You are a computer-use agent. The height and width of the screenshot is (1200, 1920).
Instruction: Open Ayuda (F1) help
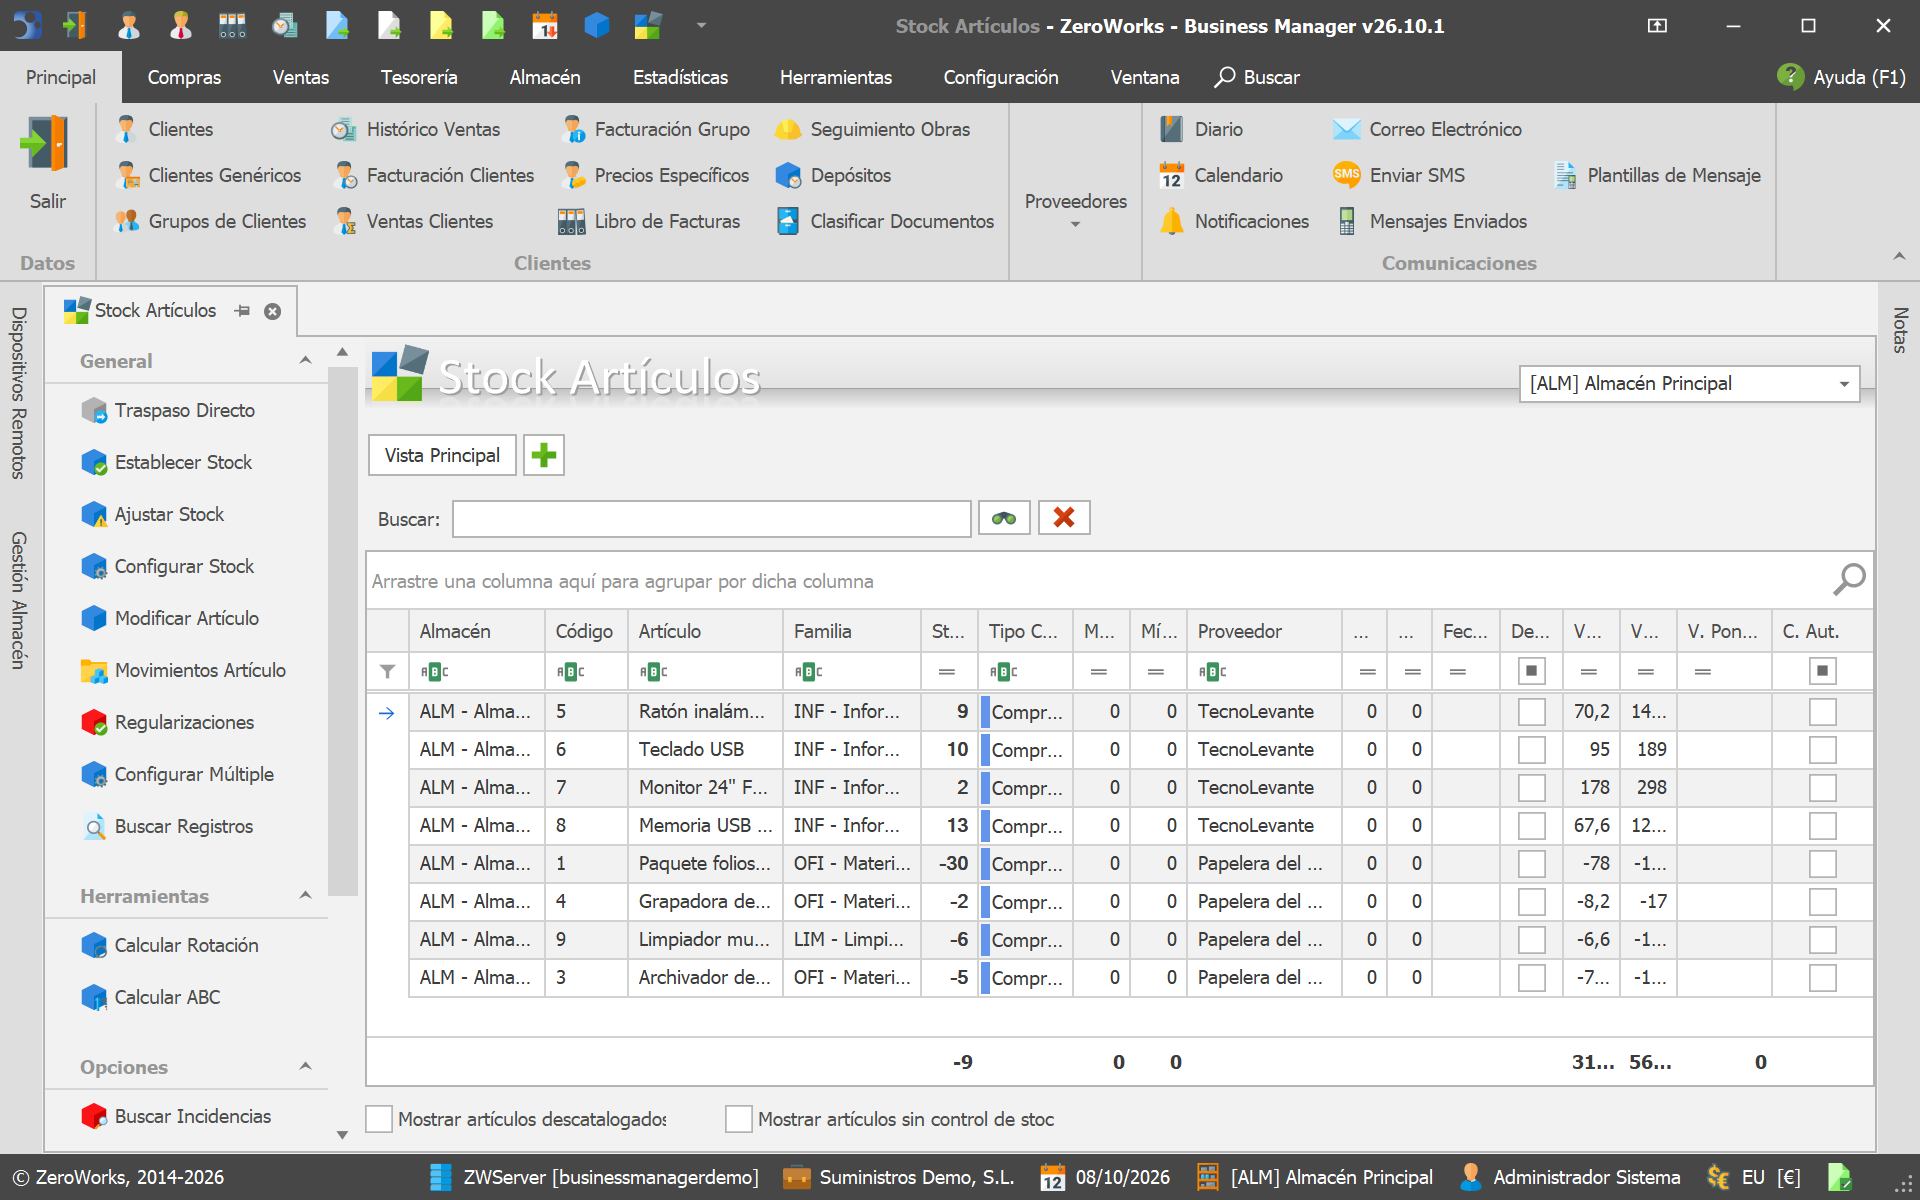[1842, 77]
